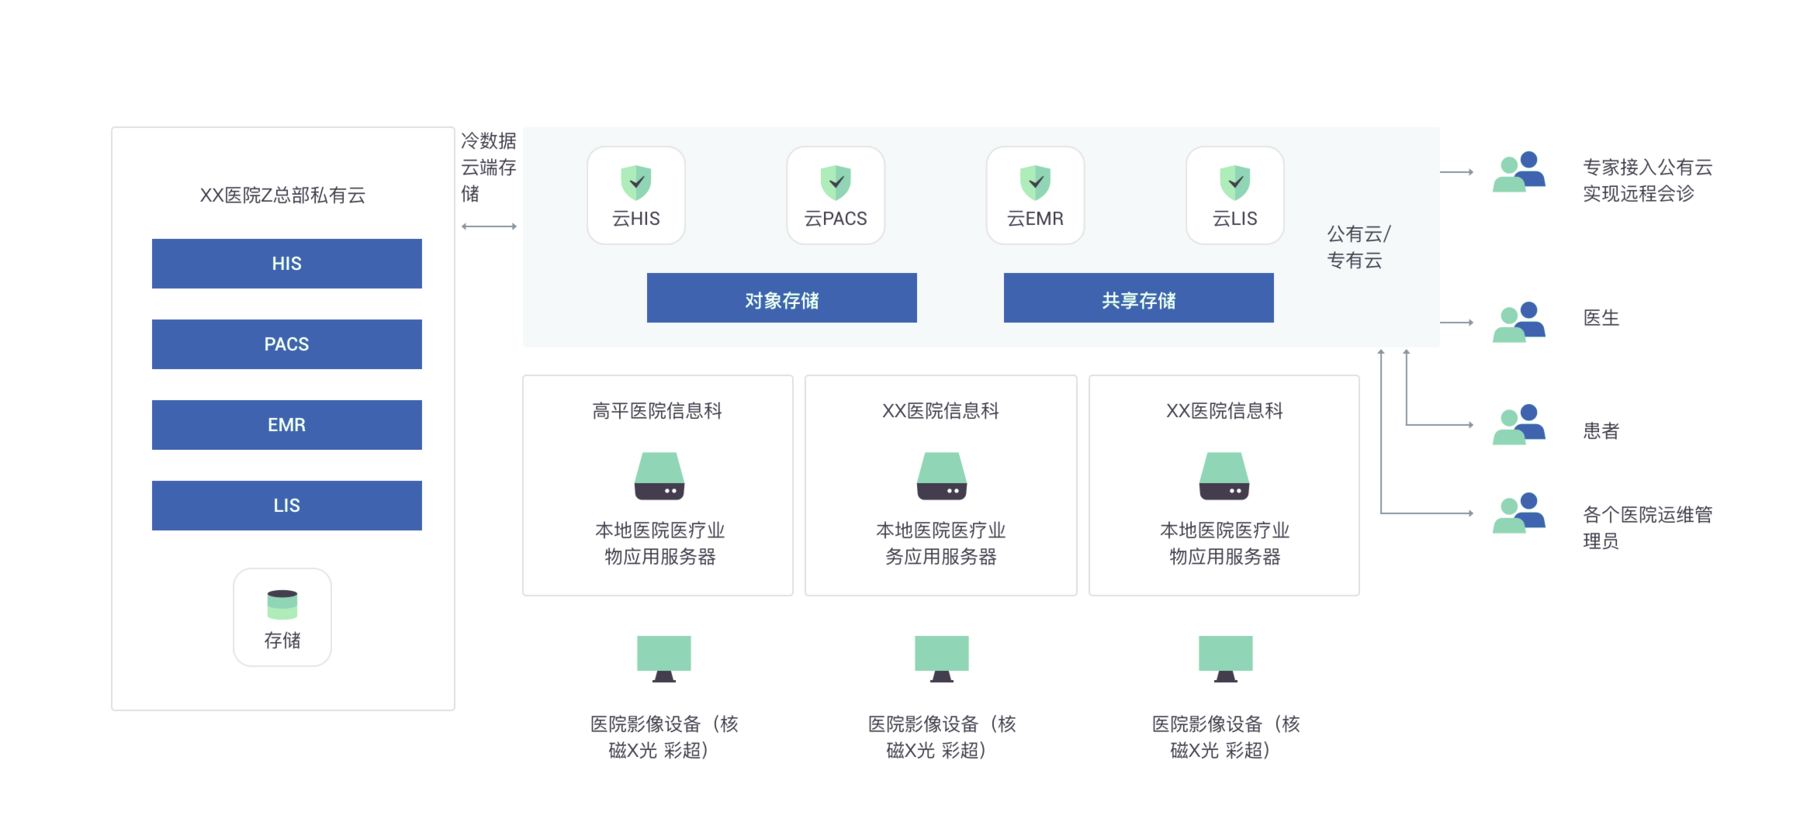The image size is (1800, 836).
Task: Click the 高平医院信息科 server icon
Action: (x=659, y=476)
